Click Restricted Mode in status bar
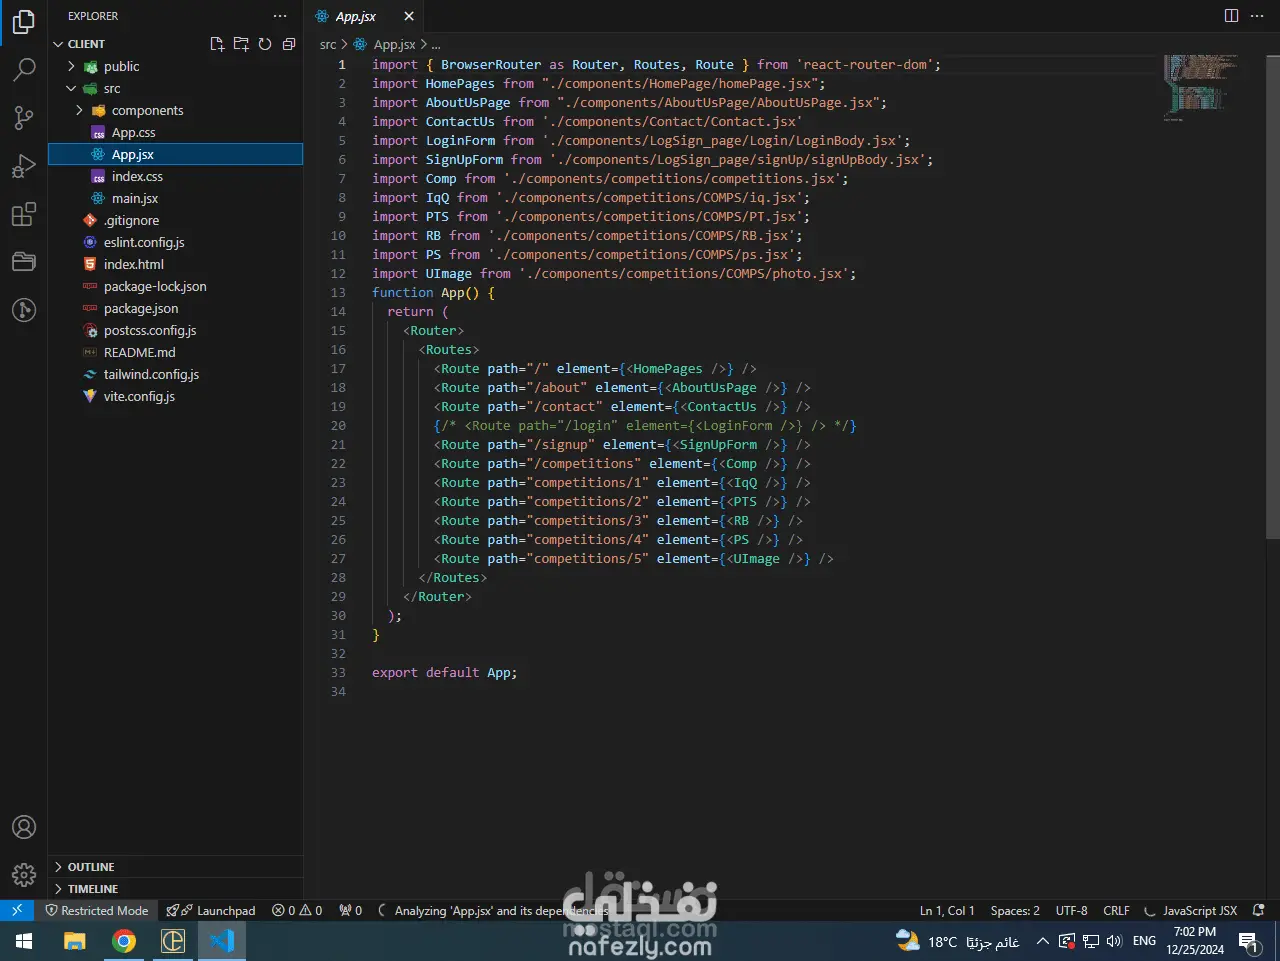Image resolution: width=1280 pixels, height=961 pixels. 97,910
